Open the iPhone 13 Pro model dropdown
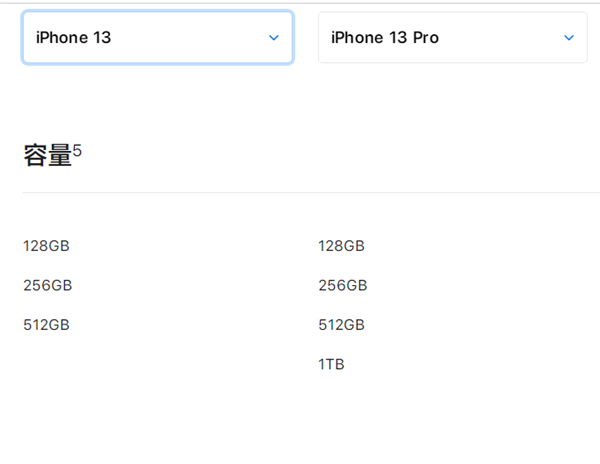600x464 pixels. (x=452, y=38)
